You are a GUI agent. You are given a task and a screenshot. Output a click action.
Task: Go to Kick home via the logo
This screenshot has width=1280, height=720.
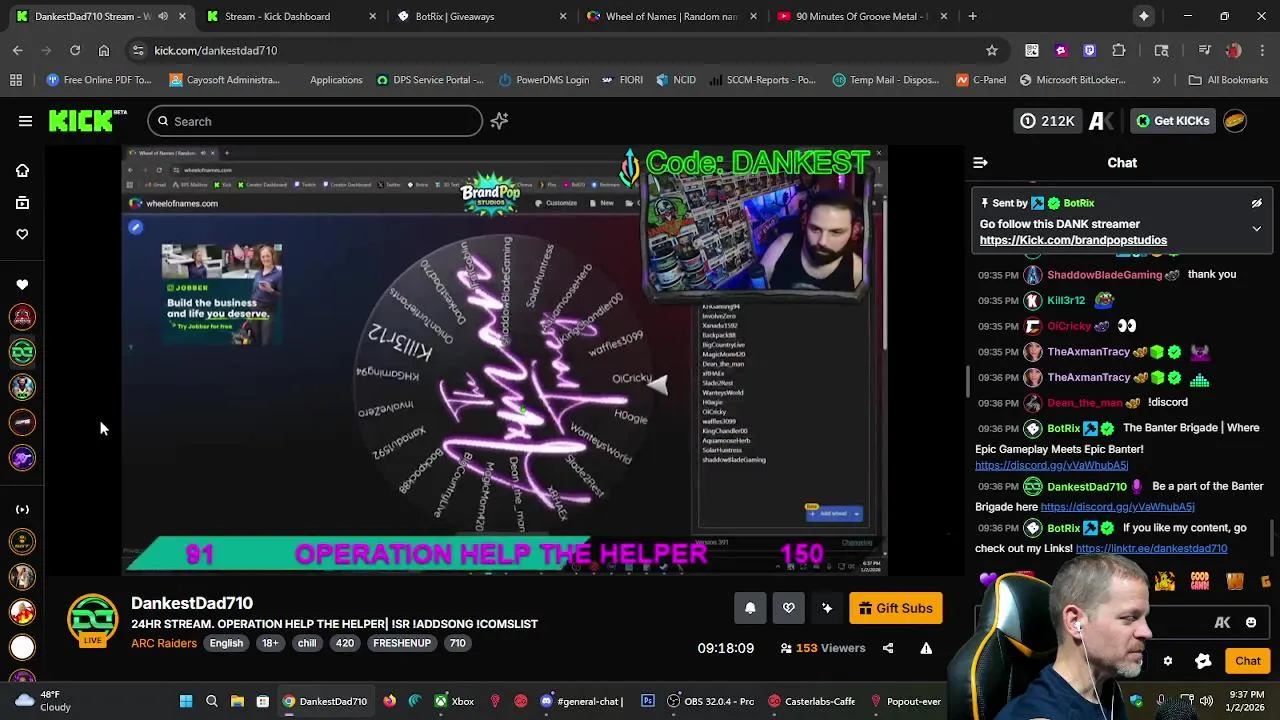pos(87,121)
